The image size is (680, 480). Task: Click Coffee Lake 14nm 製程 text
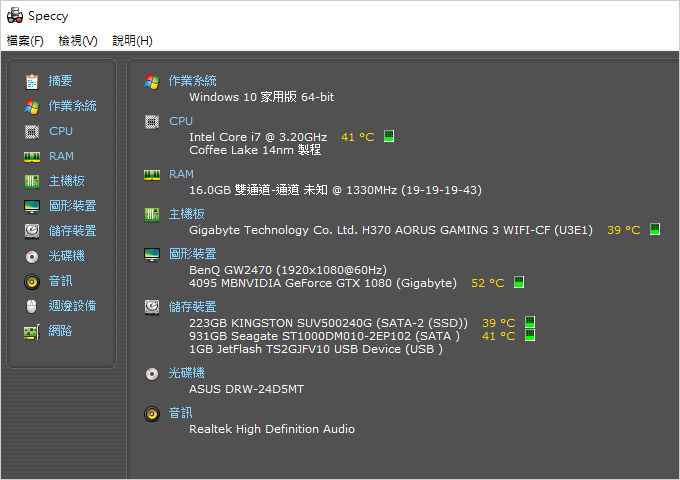coord(255,150)
